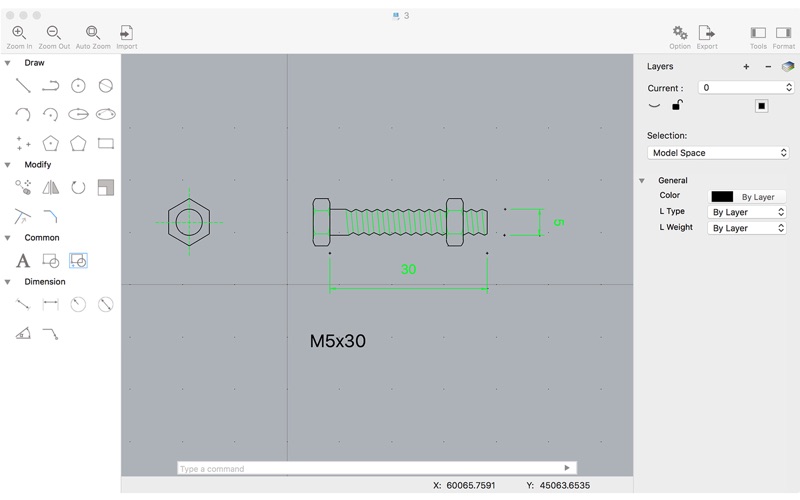
Task: Select the plain Polygon tool
Action: (x=78, y=143)
